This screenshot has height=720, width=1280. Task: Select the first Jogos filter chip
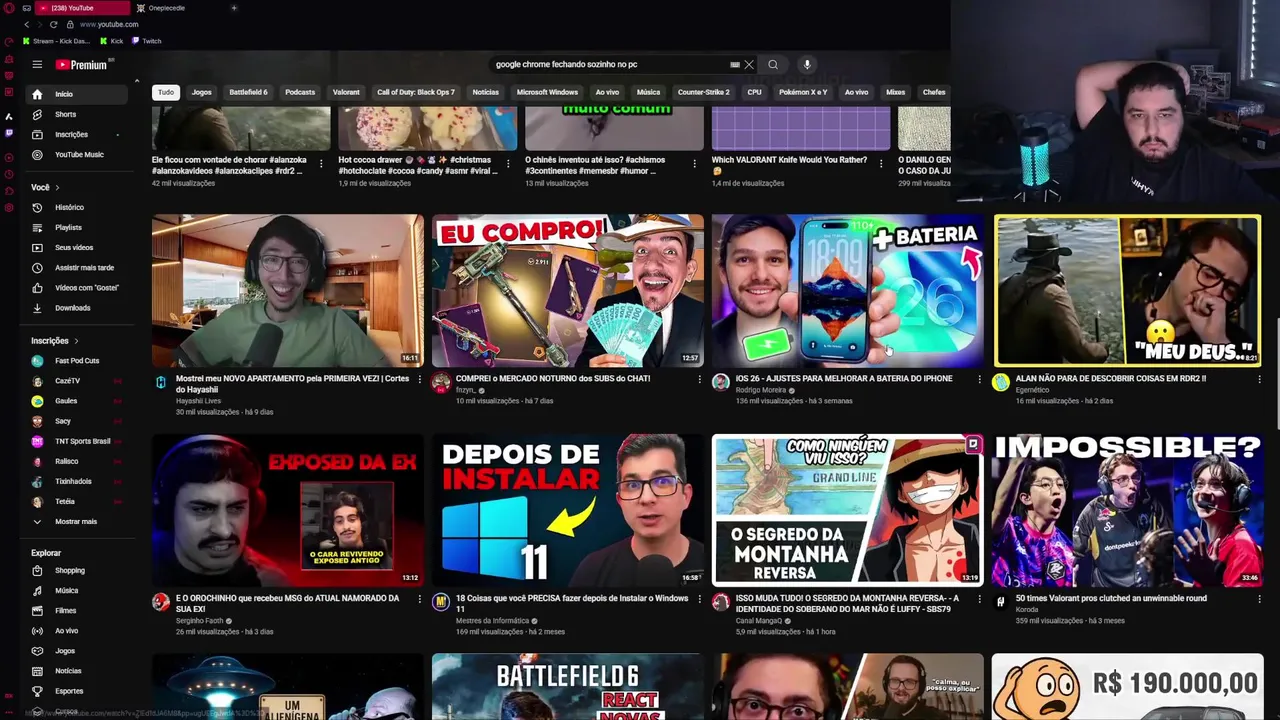202,92
